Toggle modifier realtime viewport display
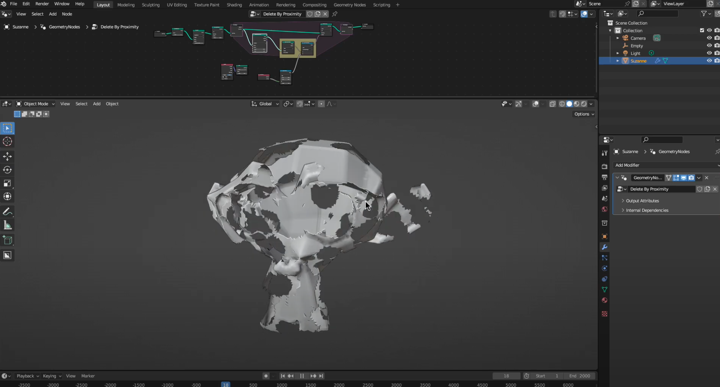Viewport: 720px width, 387px height. [x=684, y=178]
